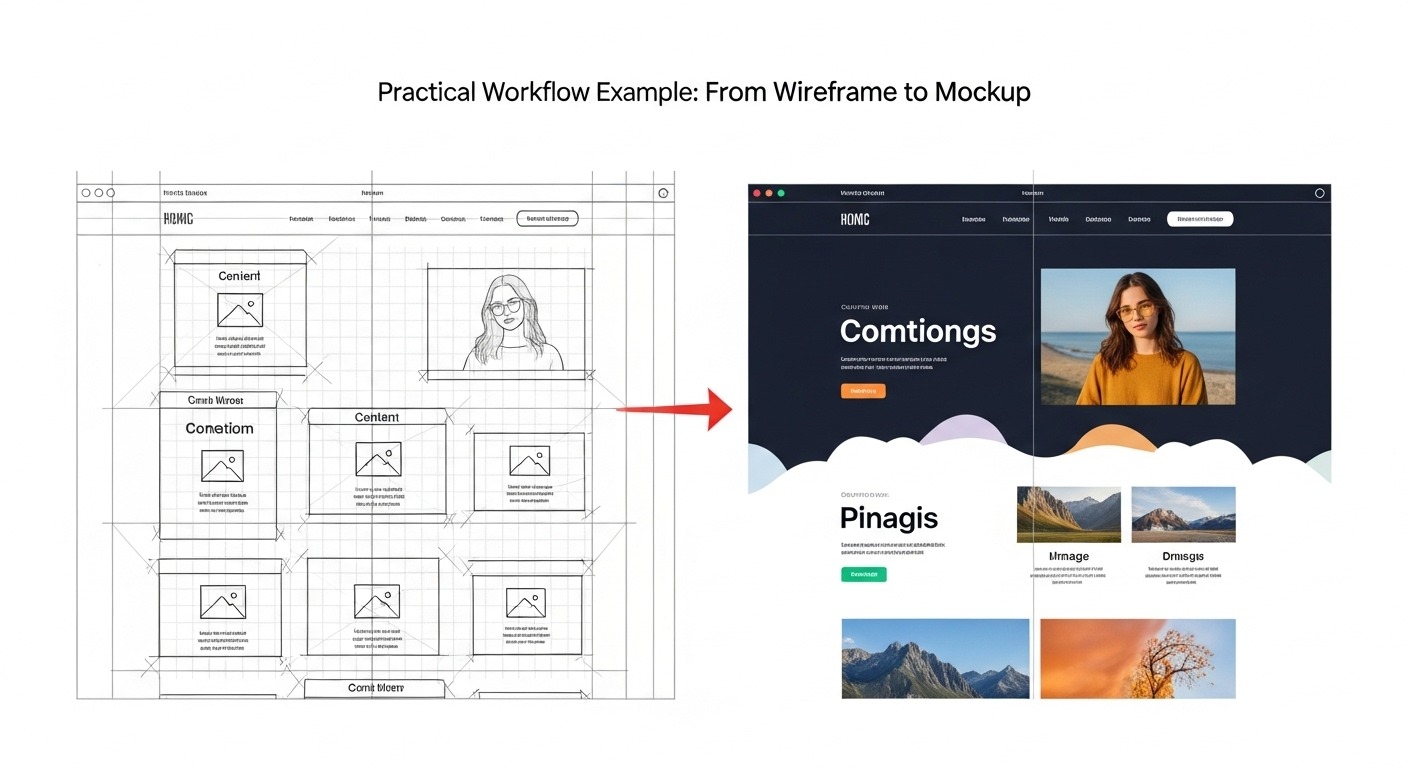Select the circular icon at the mockup's top-right

coord(1318,191)
